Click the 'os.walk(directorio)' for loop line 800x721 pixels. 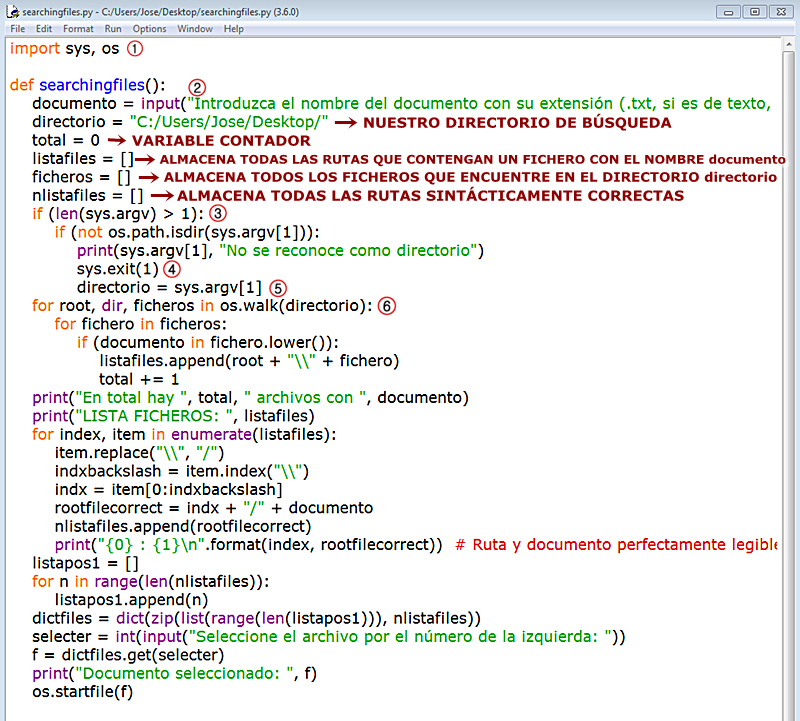coord(202,306)
